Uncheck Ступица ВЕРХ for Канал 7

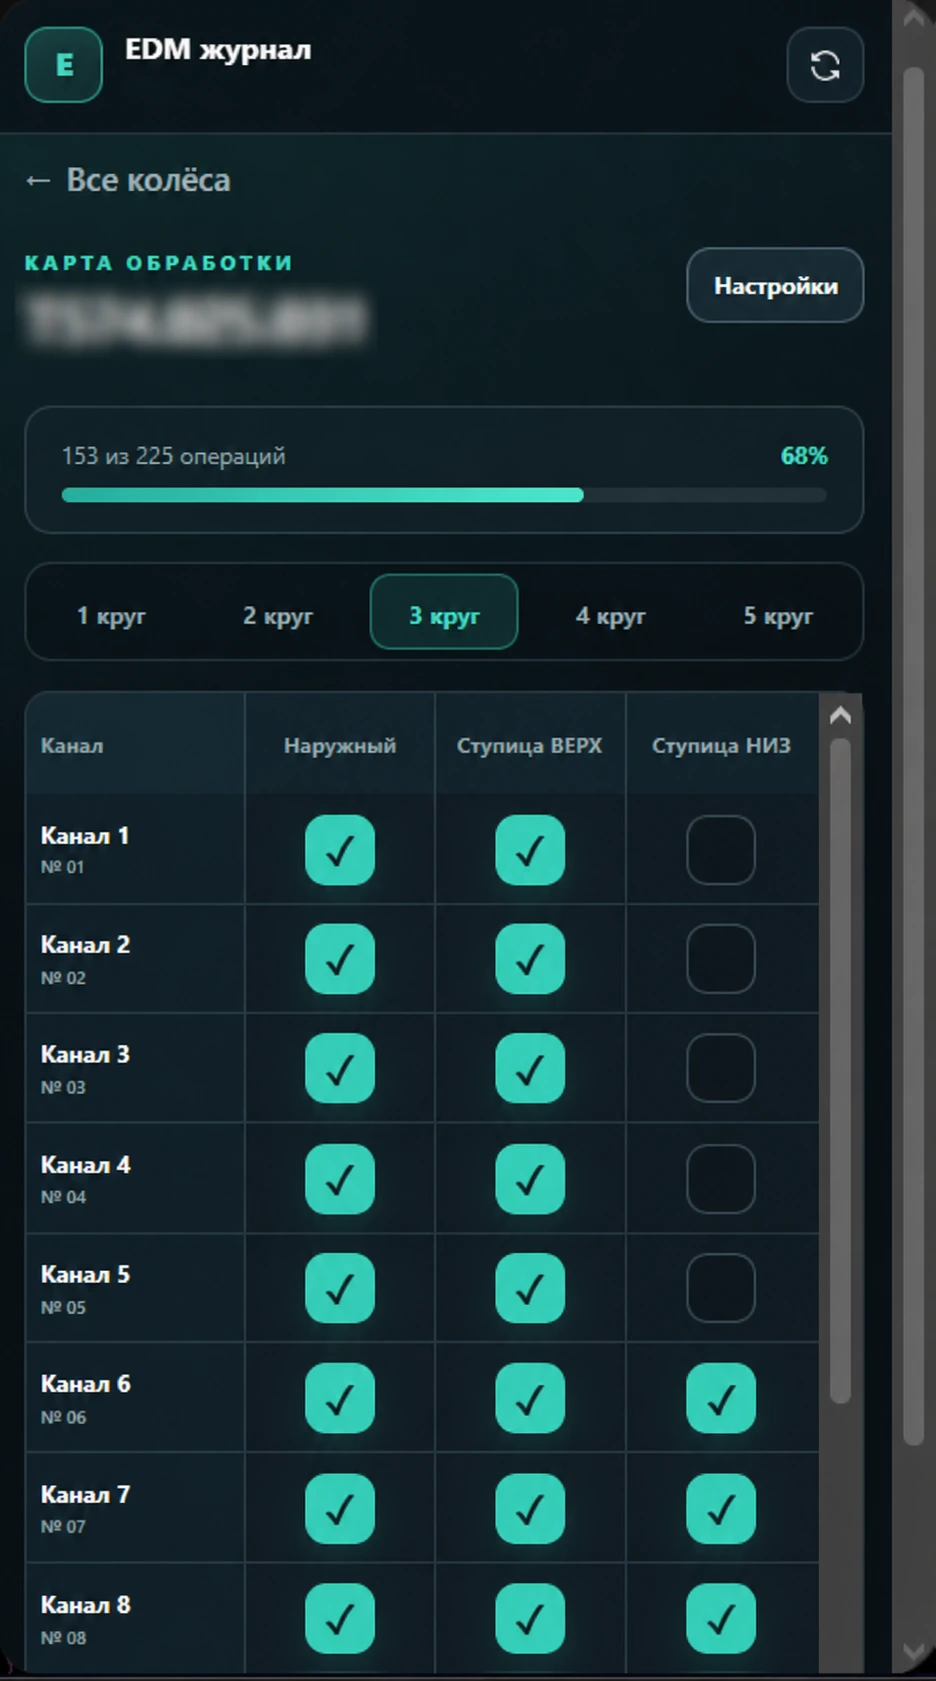[530, 1508]
